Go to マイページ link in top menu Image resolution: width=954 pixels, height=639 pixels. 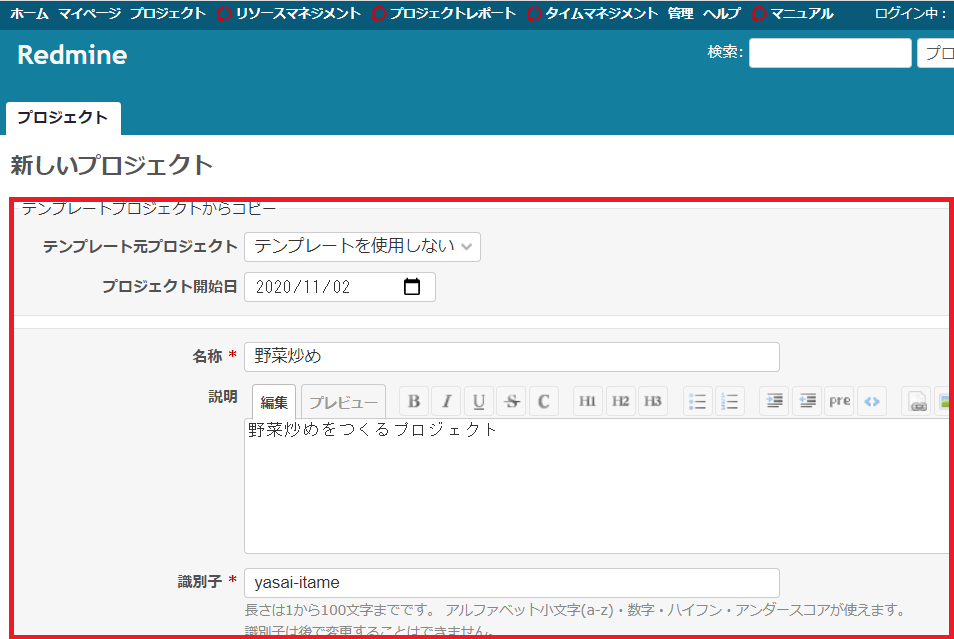click(89, 13)
